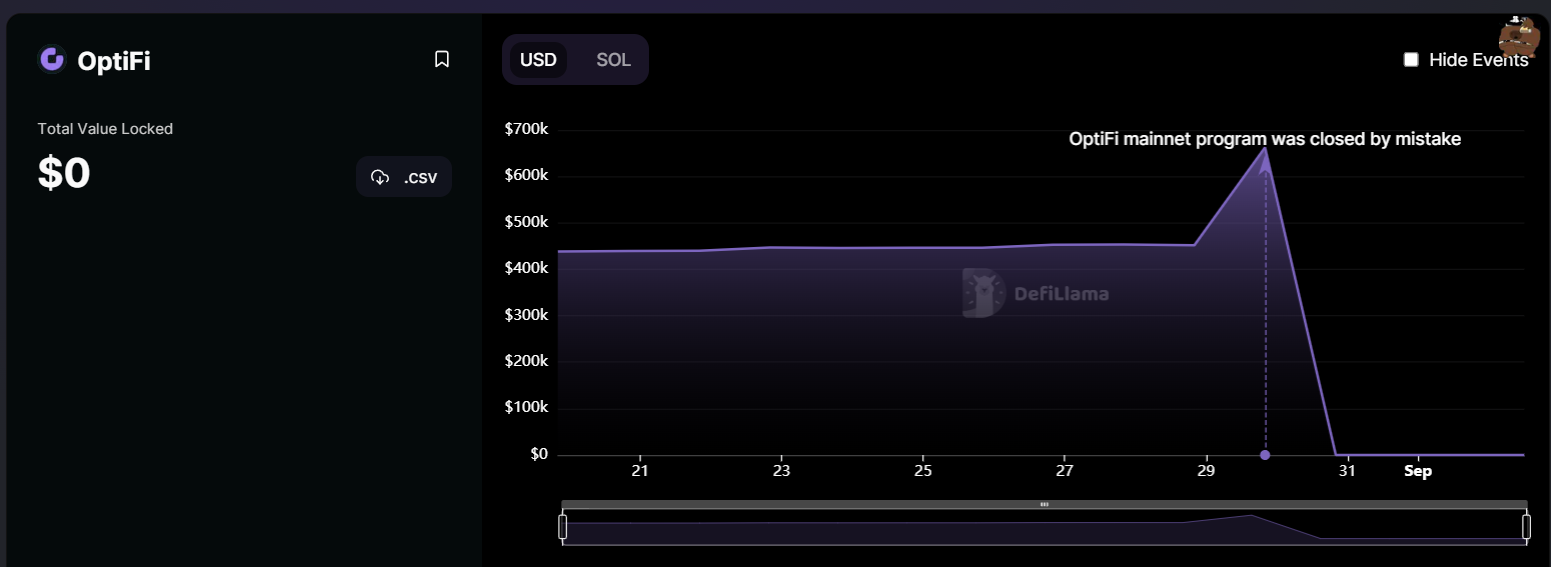Click the 29 date label on x-axis
This screenshot has width=1551, height=567.
(x=1206, y=471)
